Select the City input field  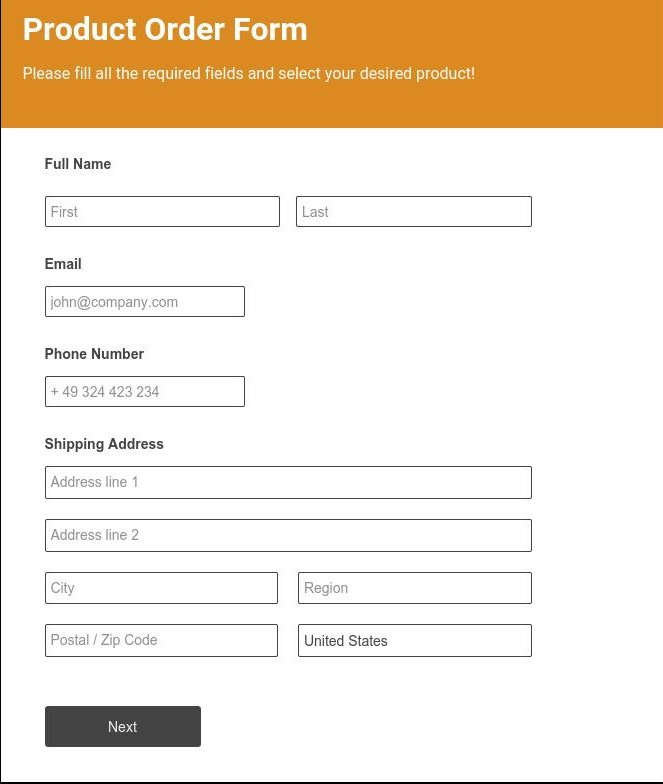[x=161, y=588]
